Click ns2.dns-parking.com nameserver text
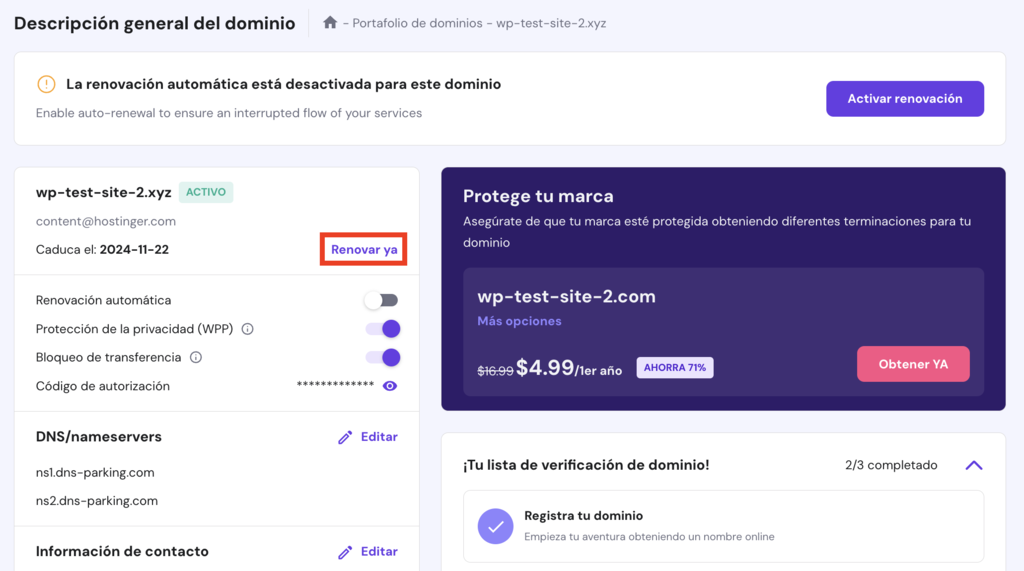1024x571 pixels. click(97, 501)
